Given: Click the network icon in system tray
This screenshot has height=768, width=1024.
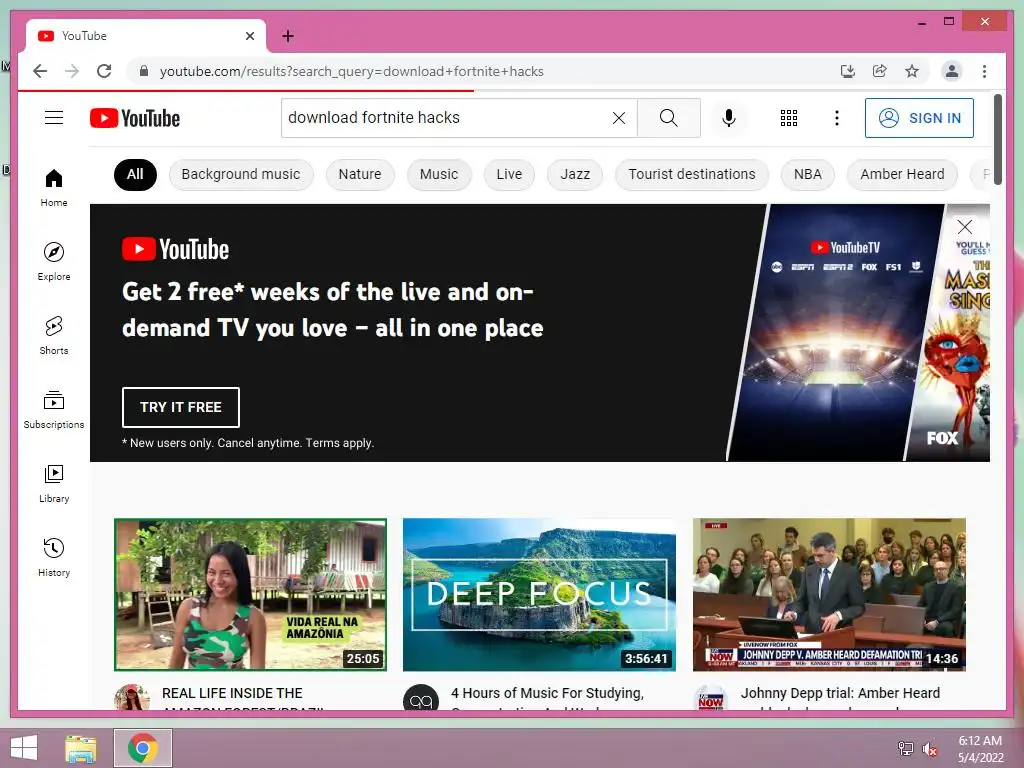Looking at the screenshot, I should [x=905, y=749].
